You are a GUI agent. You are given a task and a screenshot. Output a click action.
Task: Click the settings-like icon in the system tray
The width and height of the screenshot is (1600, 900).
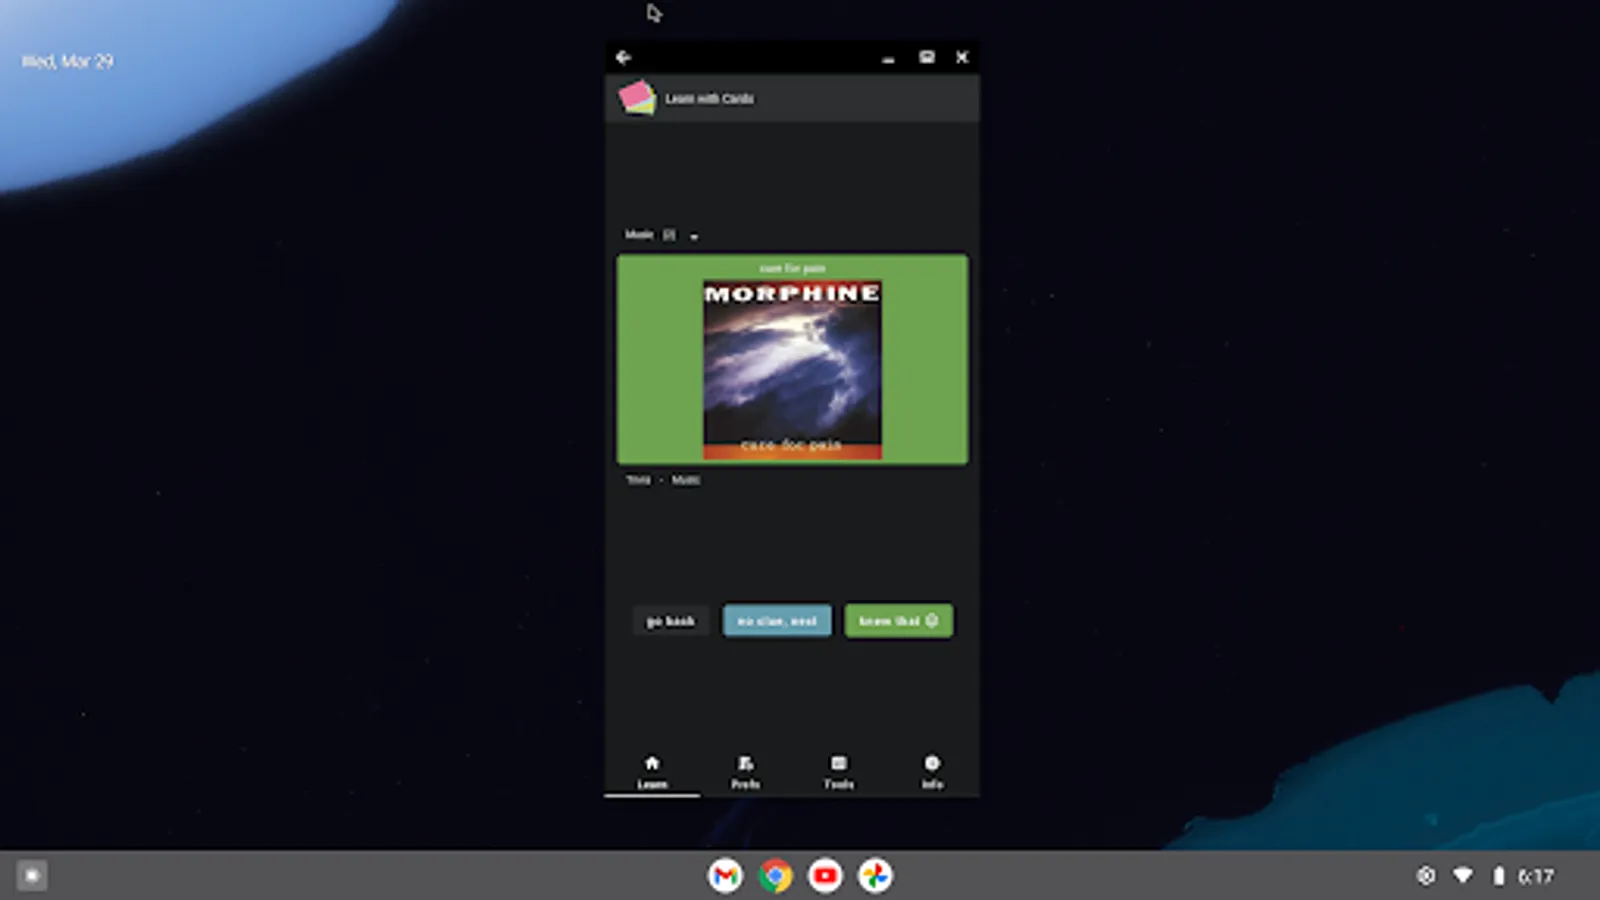tap(1426, 876)
